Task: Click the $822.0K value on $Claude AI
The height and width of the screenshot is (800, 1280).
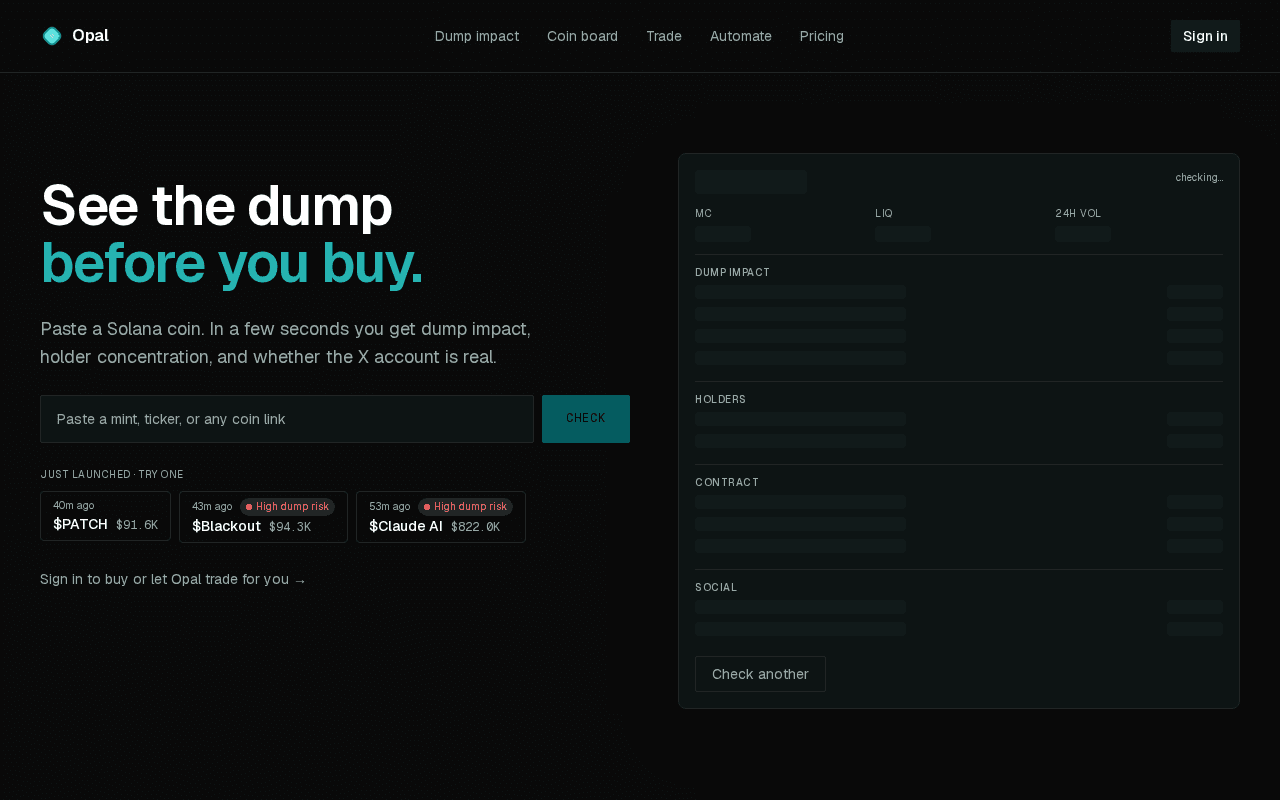Action: [476, 527]
